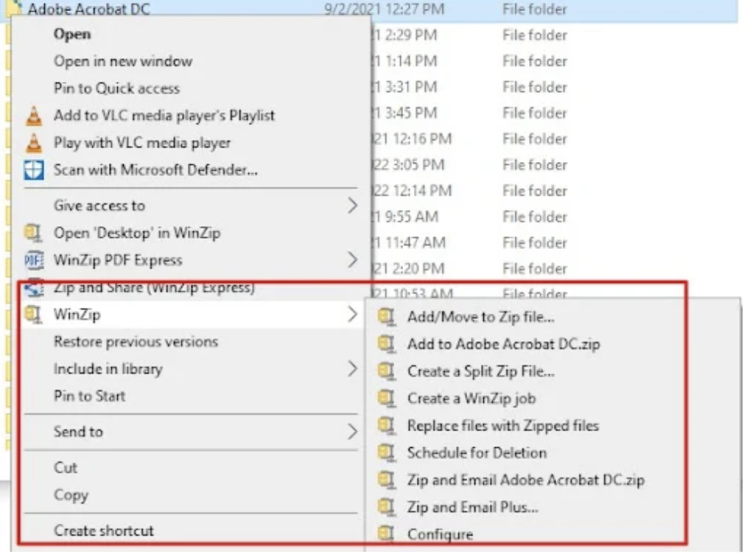750x554 pixels.
Task: Click VLC cone icon beside Add to Playlist
Action: [34, 116]
